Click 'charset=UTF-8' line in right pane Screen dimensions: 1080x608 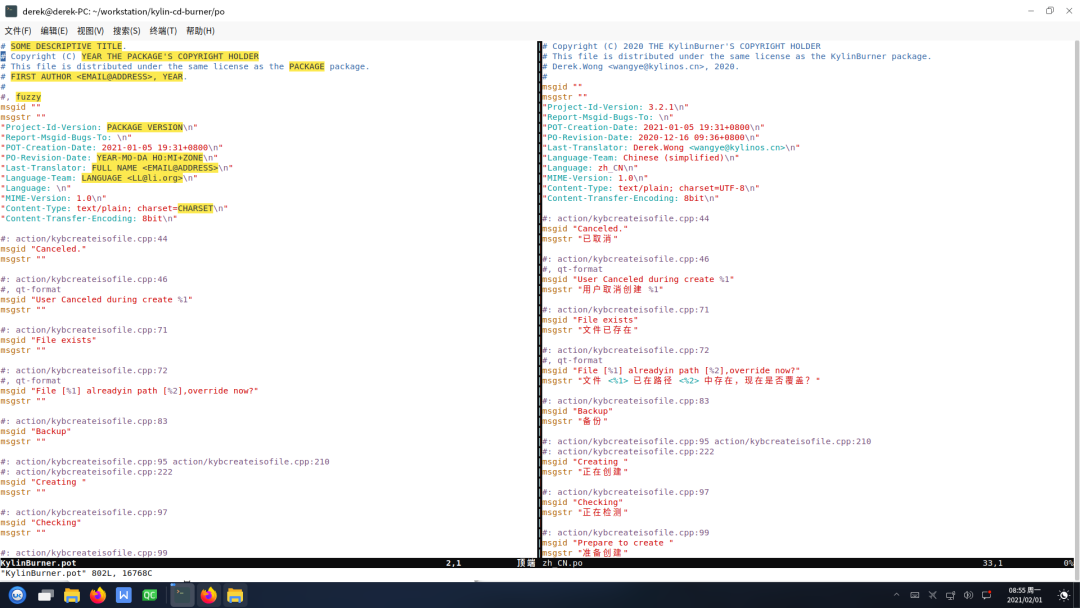(651, 188)
